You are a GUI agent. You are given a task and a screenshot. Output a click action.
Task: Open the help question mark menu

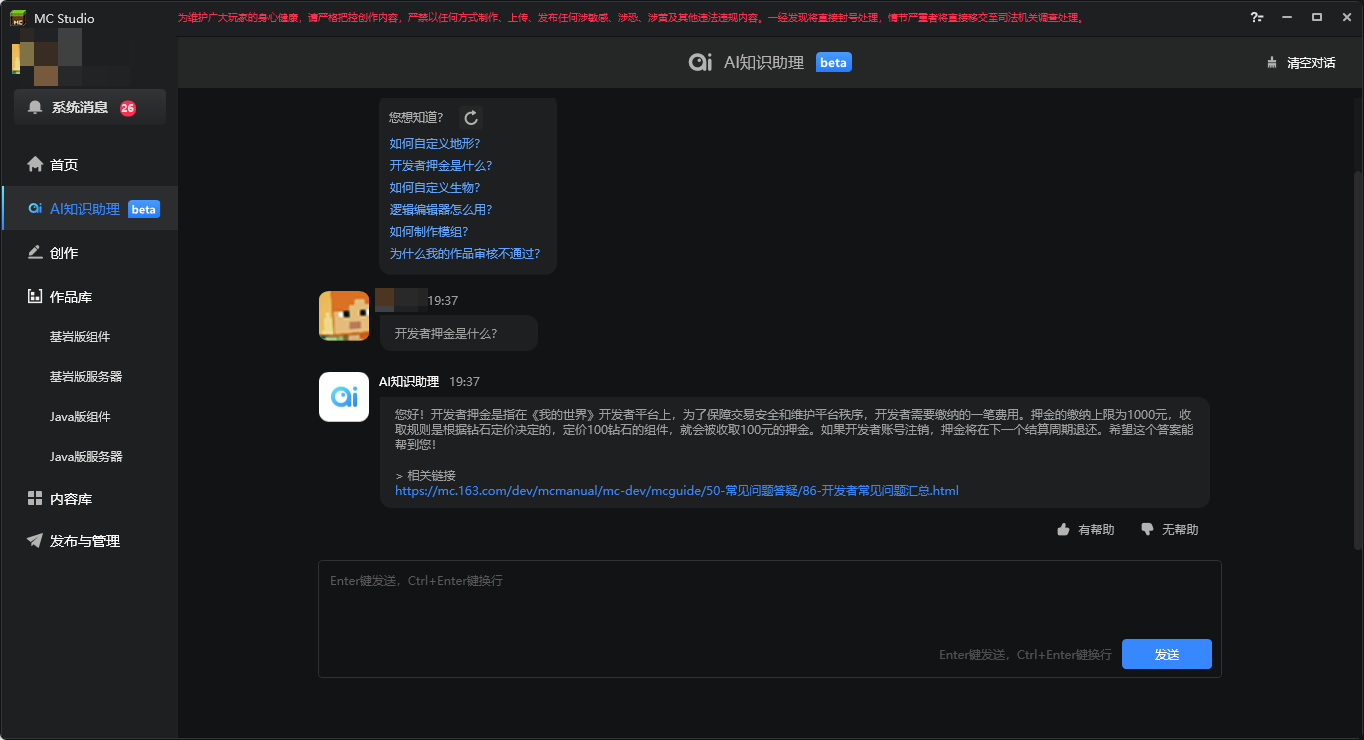click(x=1256, y=17)
